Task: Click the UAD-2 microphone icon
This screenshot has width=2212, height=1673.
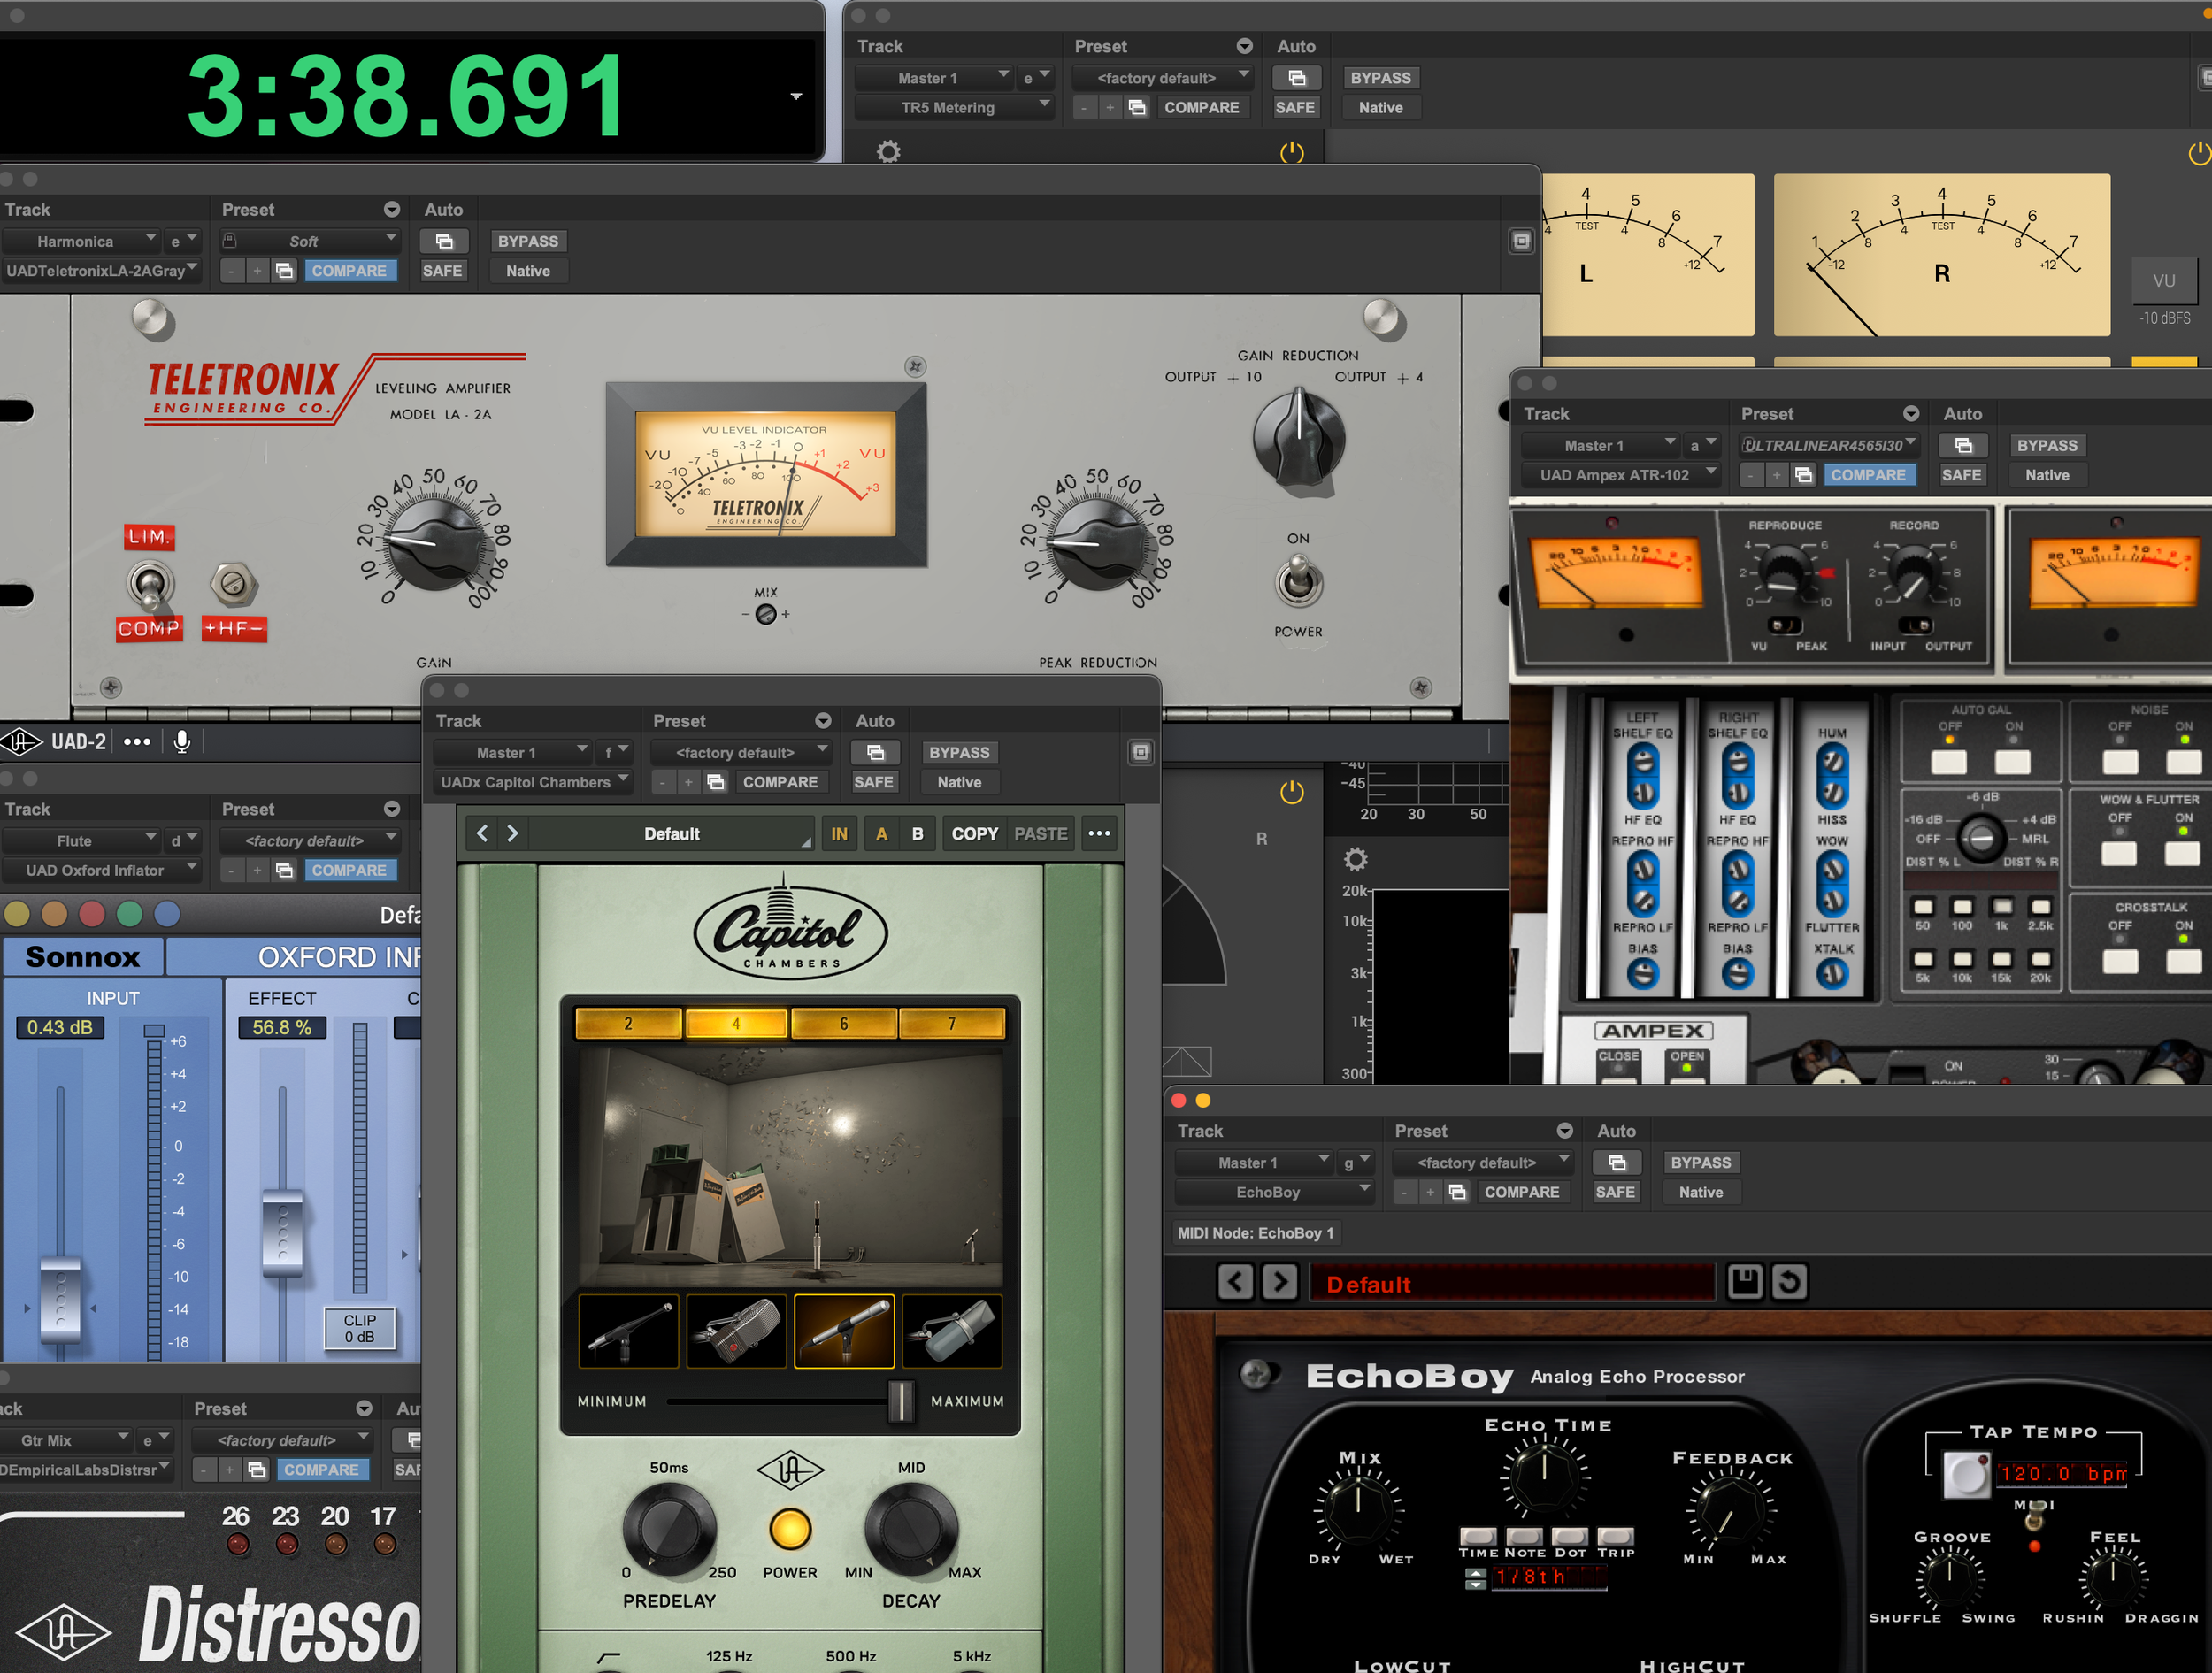Action: click(x=182, y=741)
